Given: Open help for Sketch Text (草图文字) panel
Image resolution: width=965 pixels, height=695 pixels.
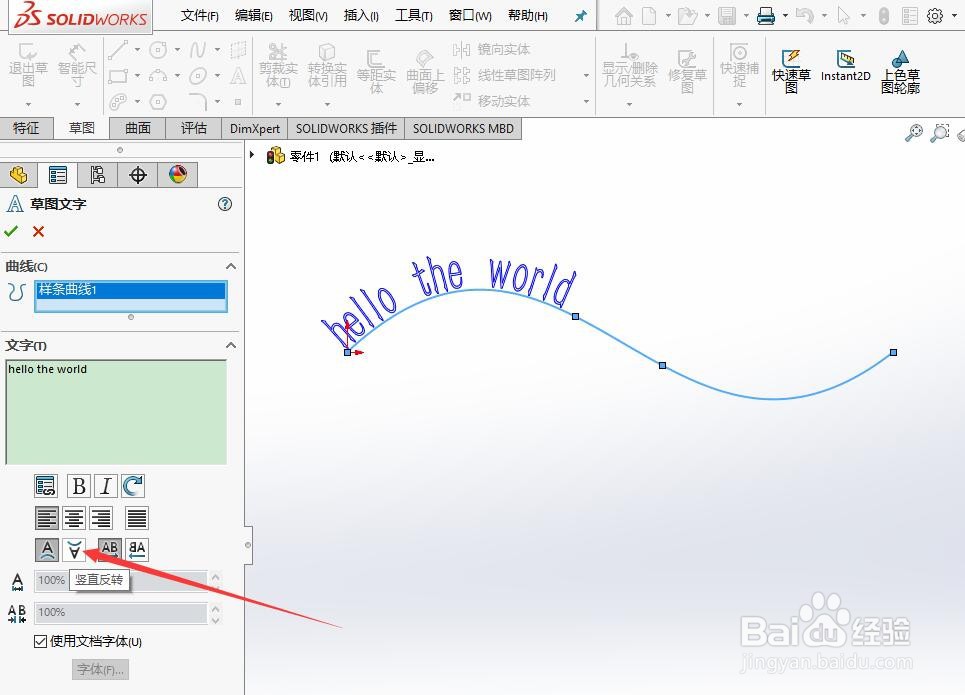Looking at the screenshot, I should [225, 204].
